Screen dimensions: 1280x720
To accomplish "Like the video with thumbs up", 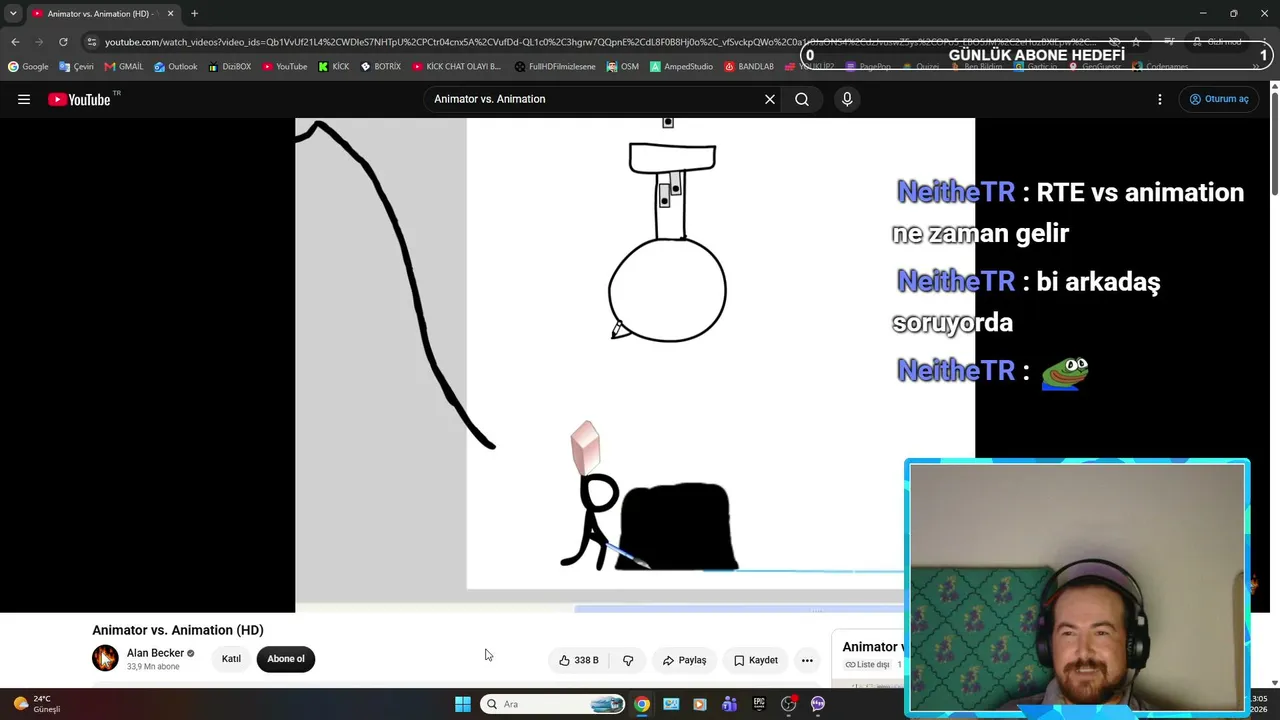I will click(x=579, y=660).
